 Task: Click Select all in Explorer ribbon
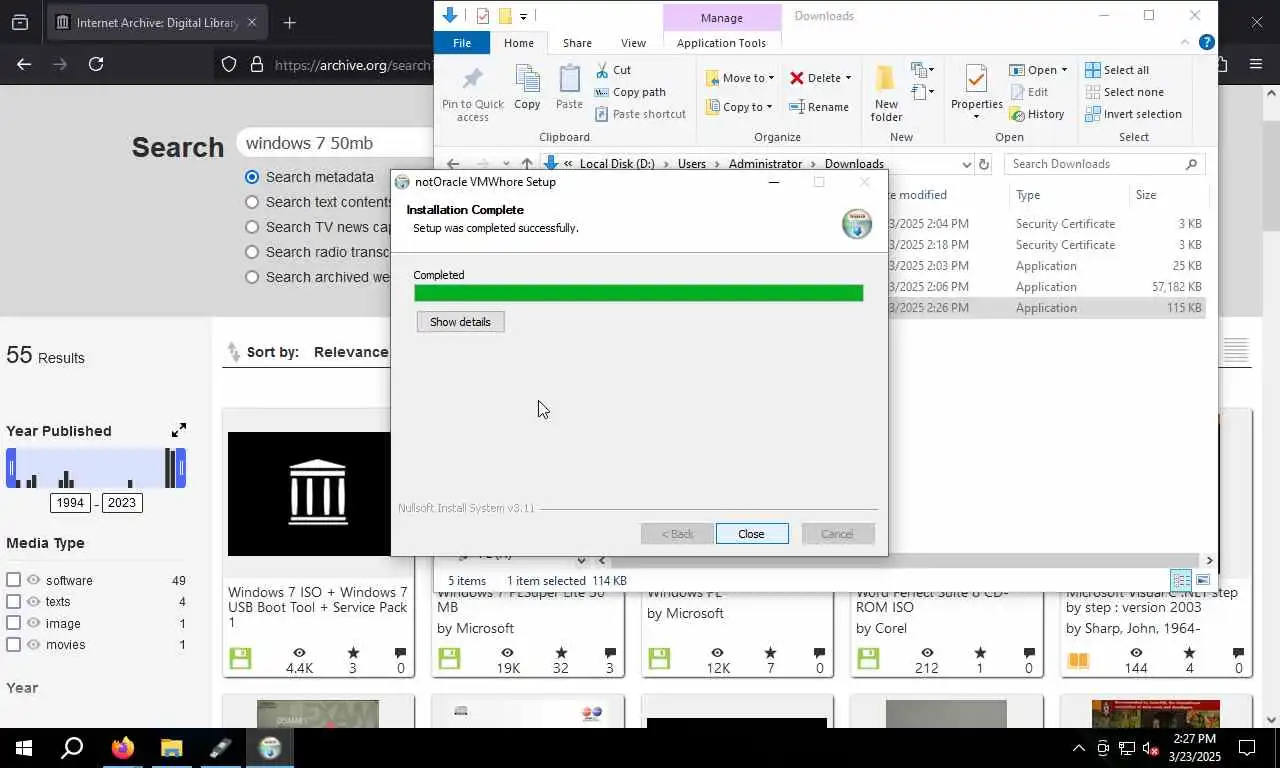pyautogui.click(x=1117, y=70)
